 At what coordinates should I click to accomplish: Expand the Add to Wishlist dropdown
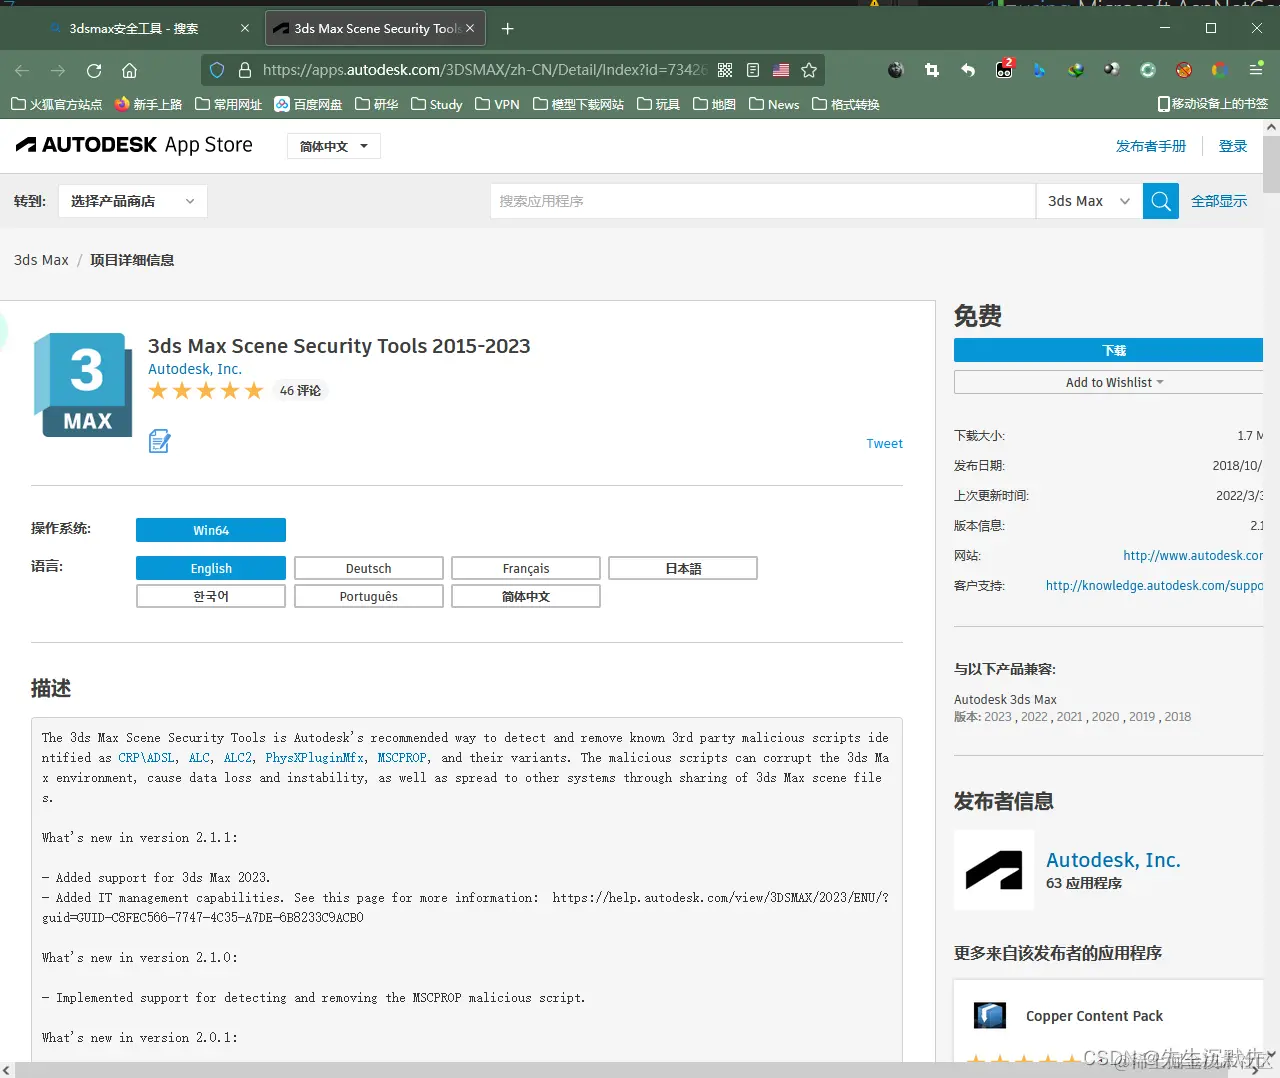pyautogui.click(x=1108, y=382)
